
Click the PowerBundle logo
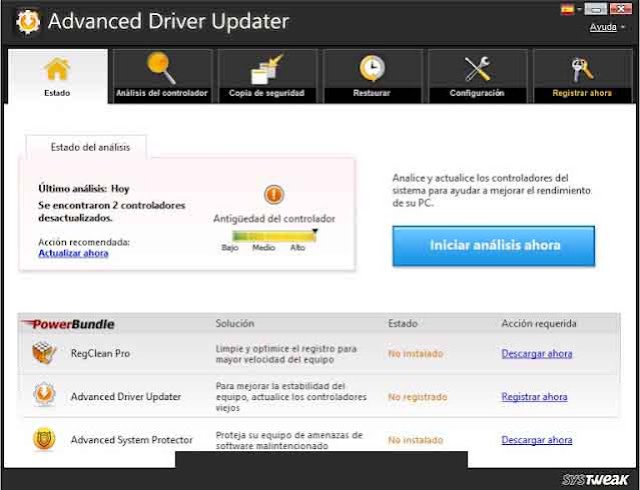(68, 324)
